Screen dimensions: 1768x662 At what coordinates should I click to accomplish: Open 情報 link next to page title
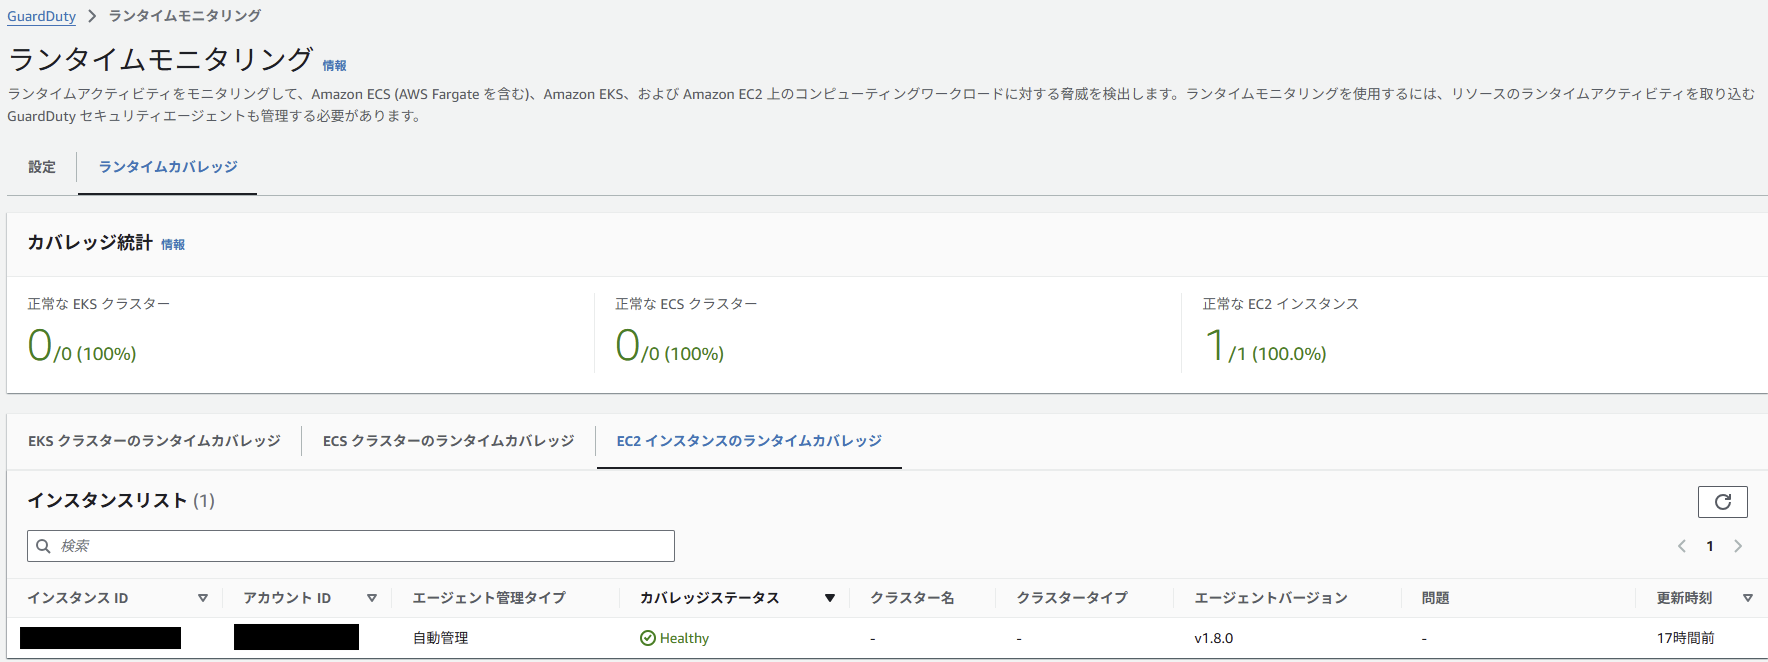(334, 66)
